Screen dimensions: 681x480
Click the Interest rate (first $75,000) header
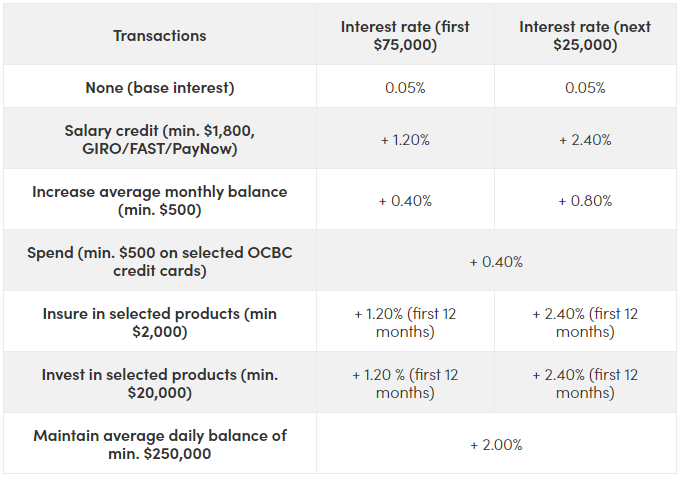coord(405,36)
